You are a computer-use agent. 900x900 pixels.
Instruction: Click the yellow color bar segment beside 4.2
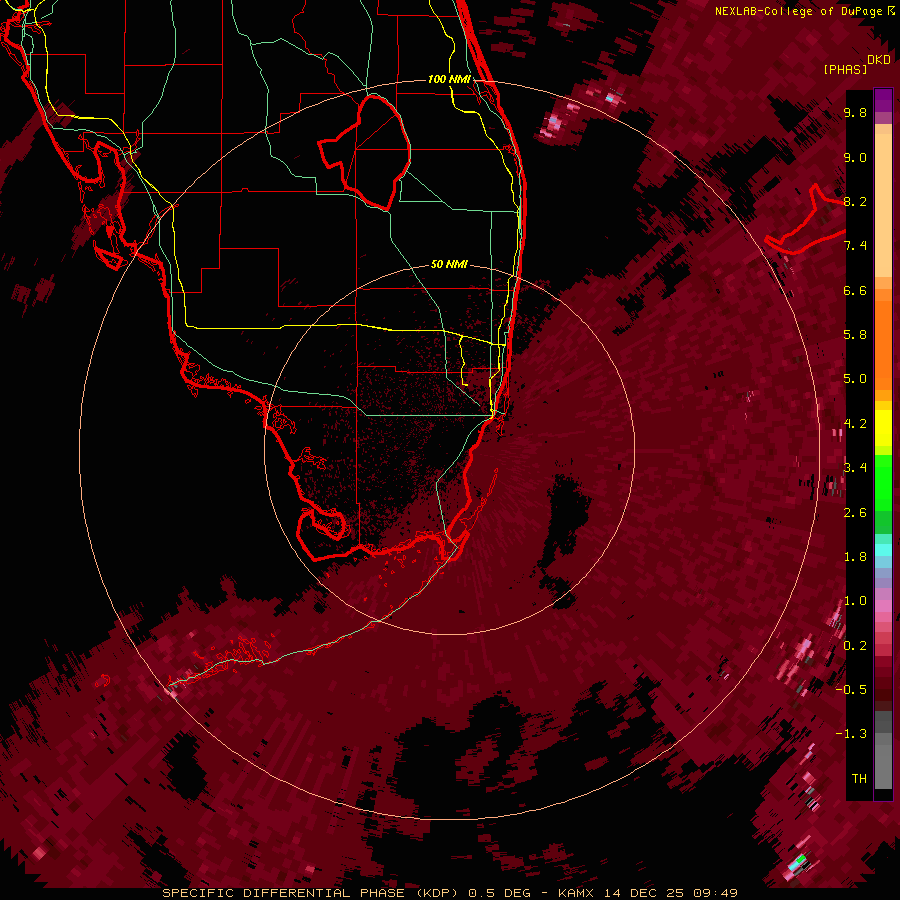883,428
